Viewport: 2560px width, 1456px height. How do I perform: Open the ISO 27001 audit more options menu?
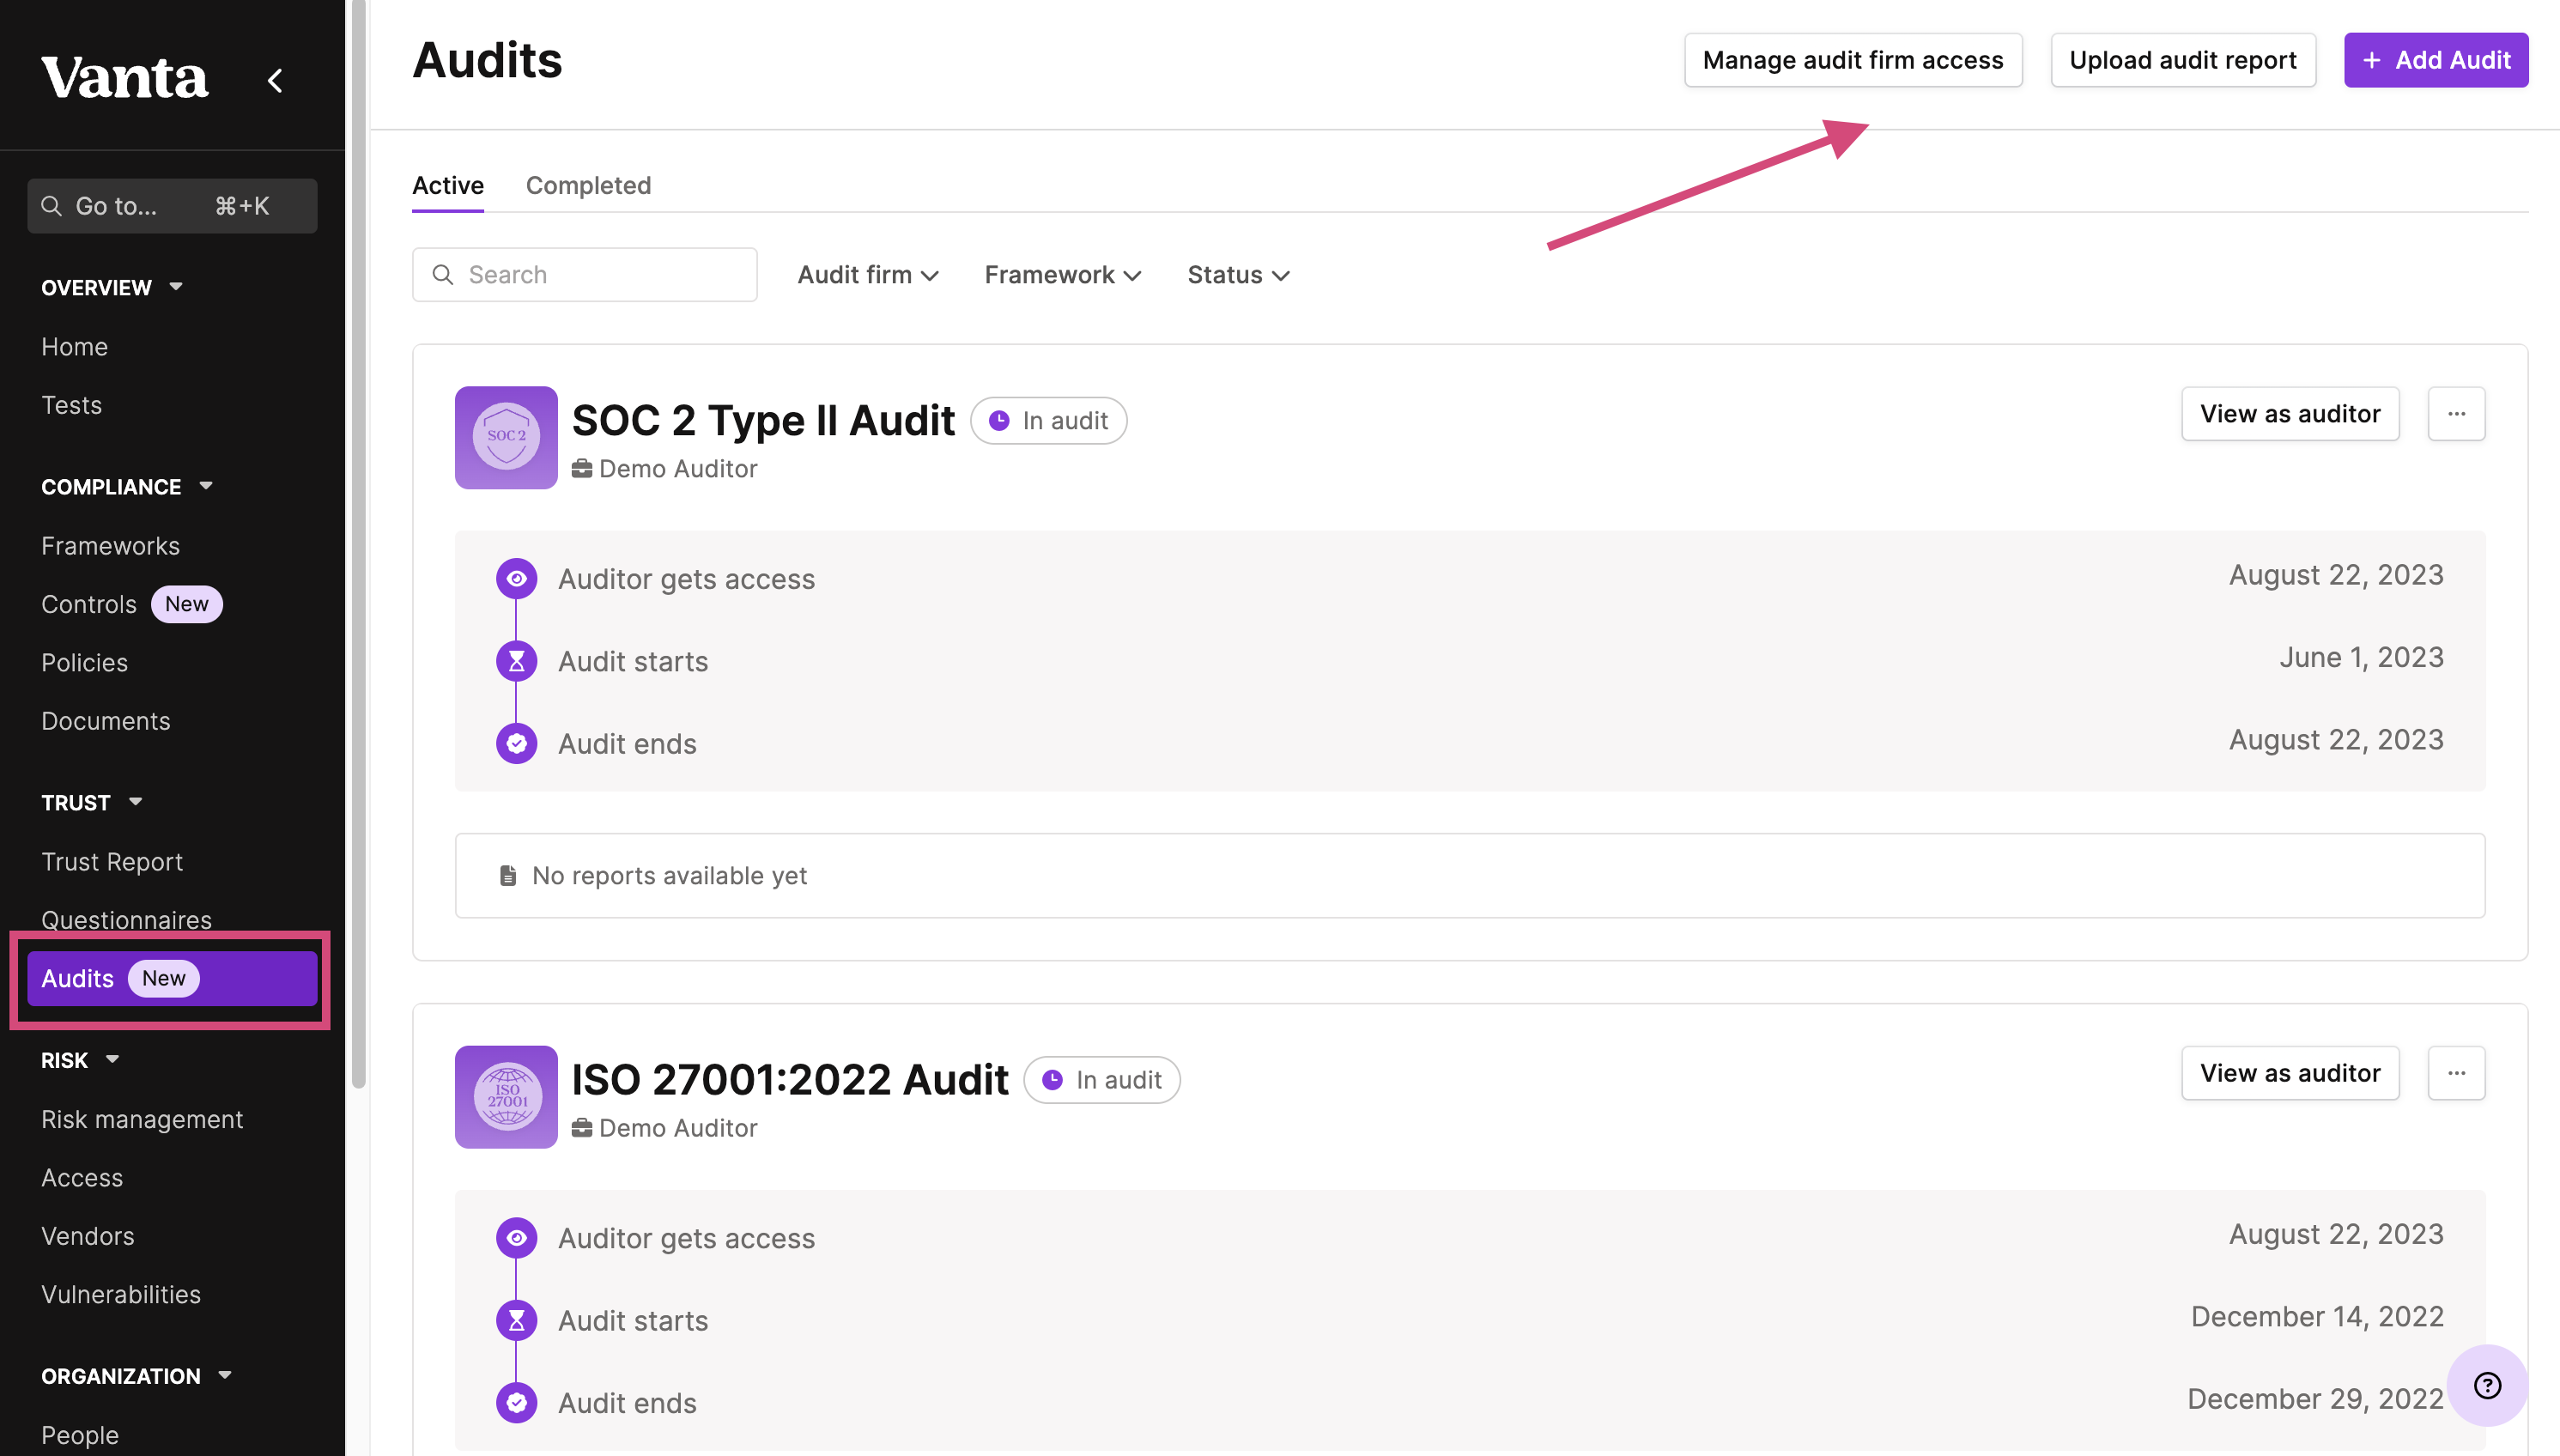[x=2456, y=1073]
